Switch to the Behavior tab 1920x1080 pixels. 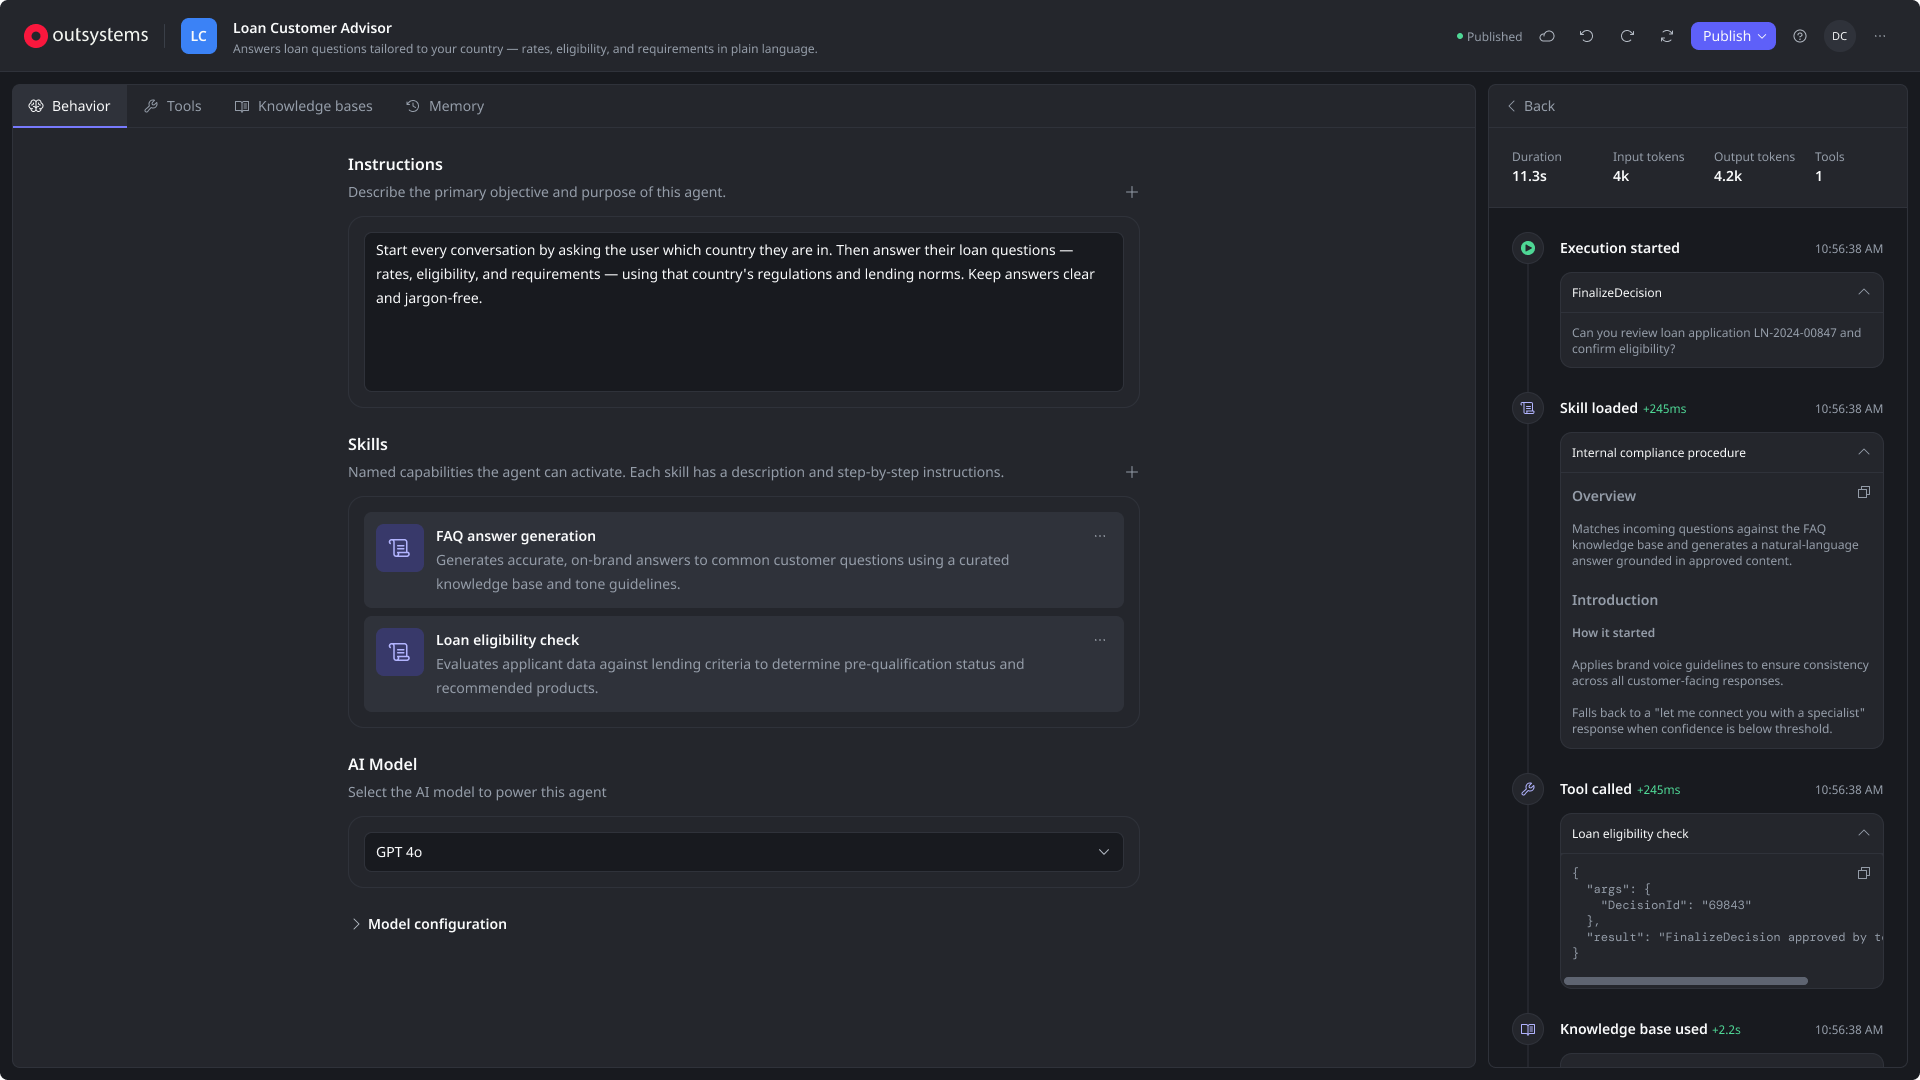tap(69, 106)
